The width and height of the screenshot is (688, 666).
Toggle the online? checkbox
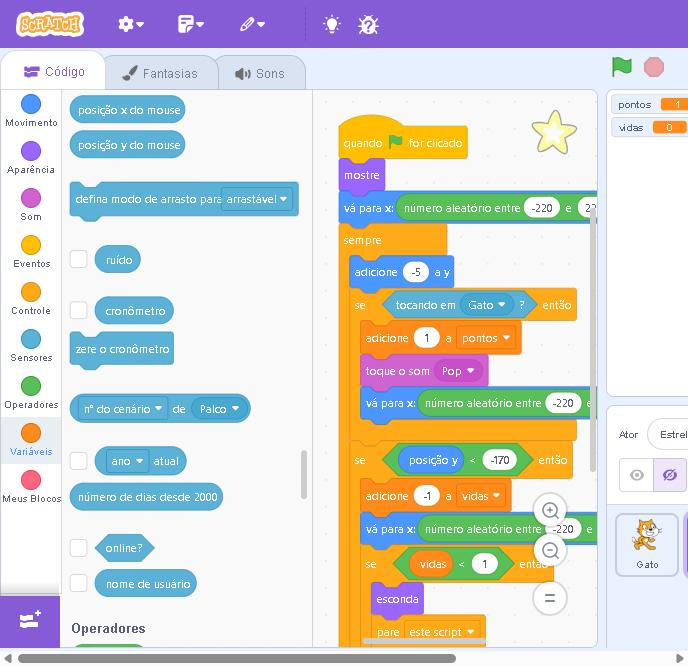79,548
